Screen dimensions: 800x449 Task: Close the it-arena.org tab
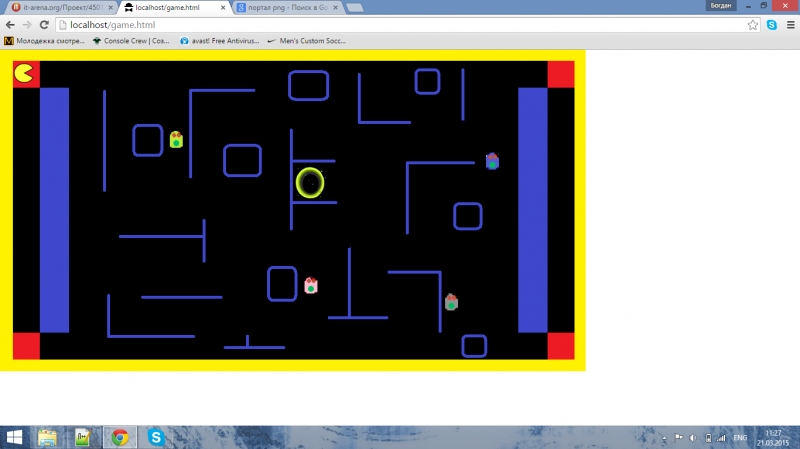pos(110,8)
